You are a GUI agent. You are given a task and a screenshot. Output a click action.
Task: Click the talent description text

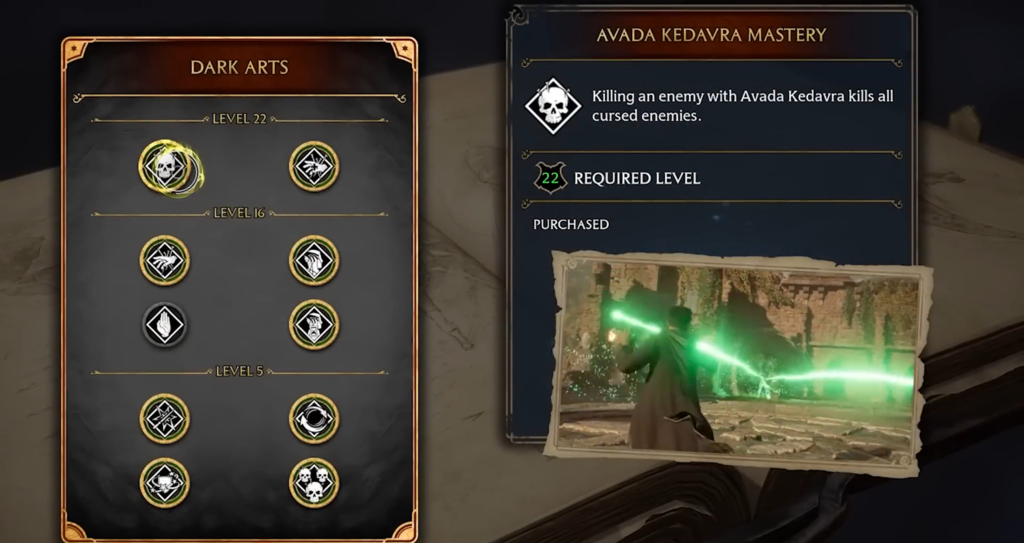coord(743,105)
